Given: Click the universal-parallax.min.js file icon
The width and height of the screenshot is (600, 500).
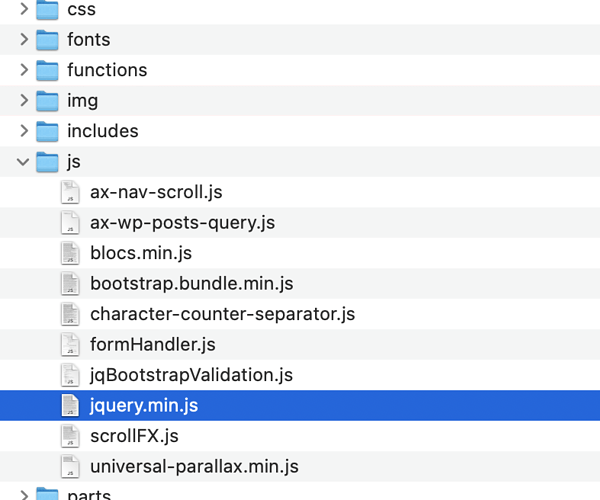Looking at the screenshot, I should (69, 467).
